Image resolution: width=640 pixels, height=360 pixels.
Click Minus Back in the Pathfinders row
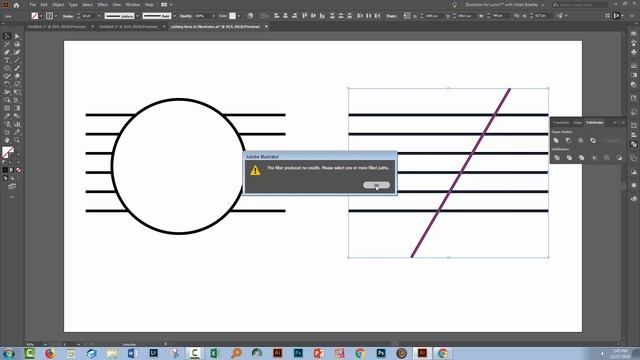619,158
